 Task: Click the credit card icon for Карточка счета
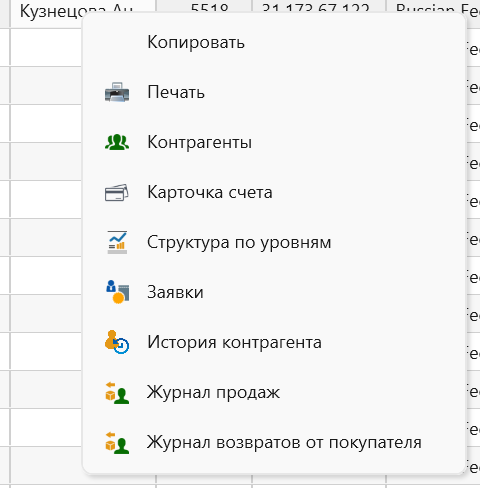pyautogui.click(x=117, y=193)
